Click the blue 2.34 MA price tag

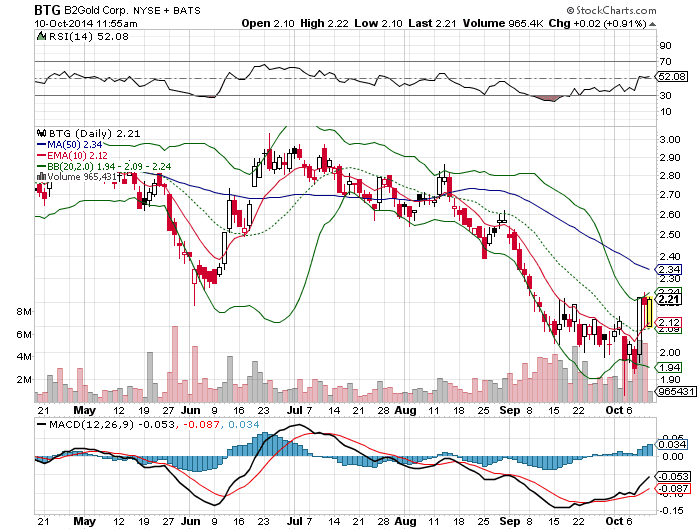[x=669, y=269]
